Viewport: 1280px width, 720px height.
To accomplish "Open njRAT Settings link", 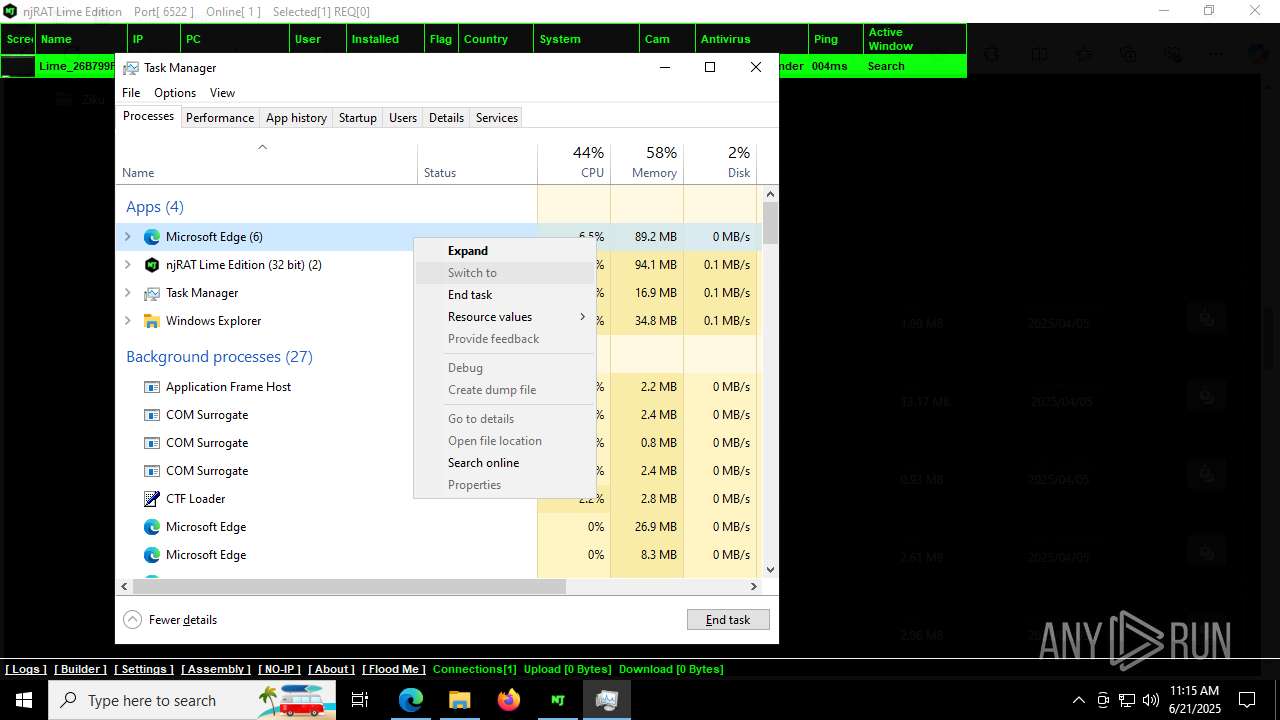I will pos(144,669).
